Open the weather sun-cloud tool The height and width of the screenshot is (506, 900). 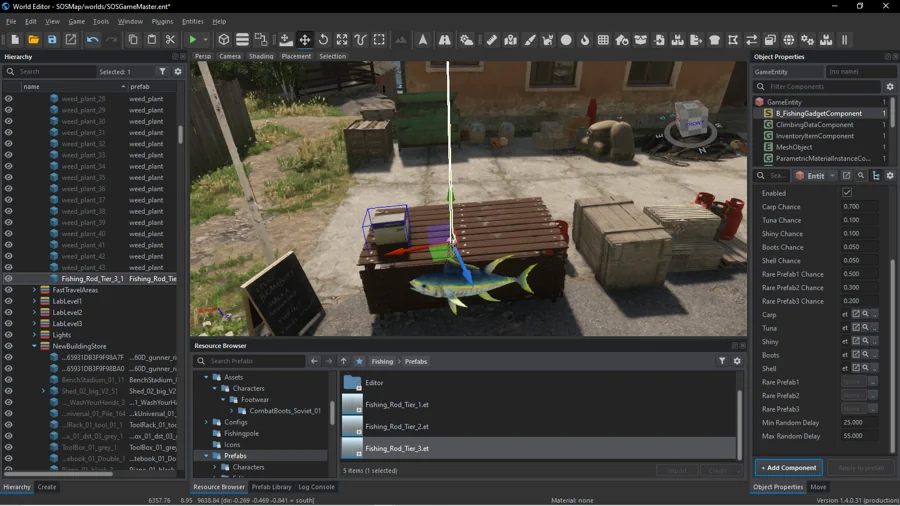click(x=467, y=40)
